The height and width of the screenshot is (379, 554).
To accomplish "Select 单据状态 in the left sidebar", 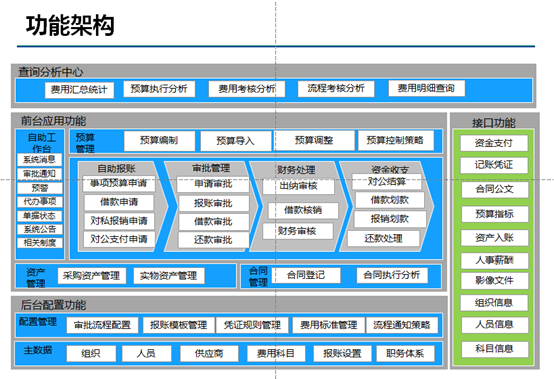I will point(40,216).
